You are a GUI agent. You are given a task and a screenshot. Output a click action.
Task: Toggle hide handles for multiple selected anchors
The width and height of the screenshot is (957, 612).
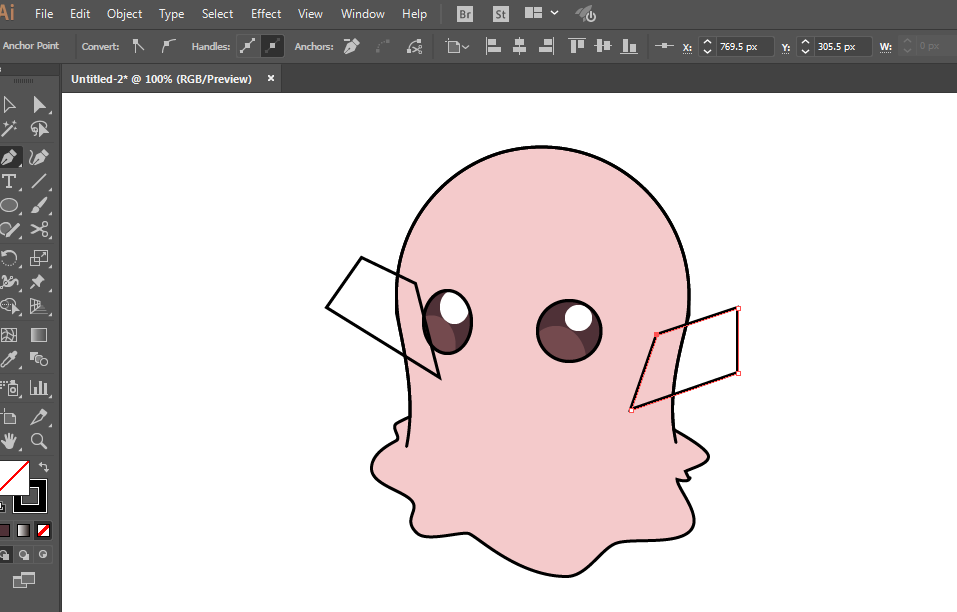(x=272, y=46)
